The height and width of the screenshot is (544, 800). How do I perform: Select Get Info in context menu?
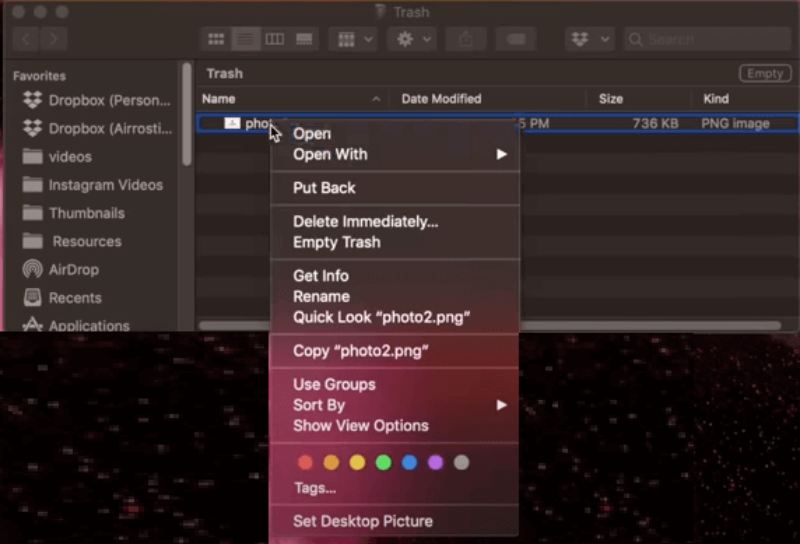point(320,275)
